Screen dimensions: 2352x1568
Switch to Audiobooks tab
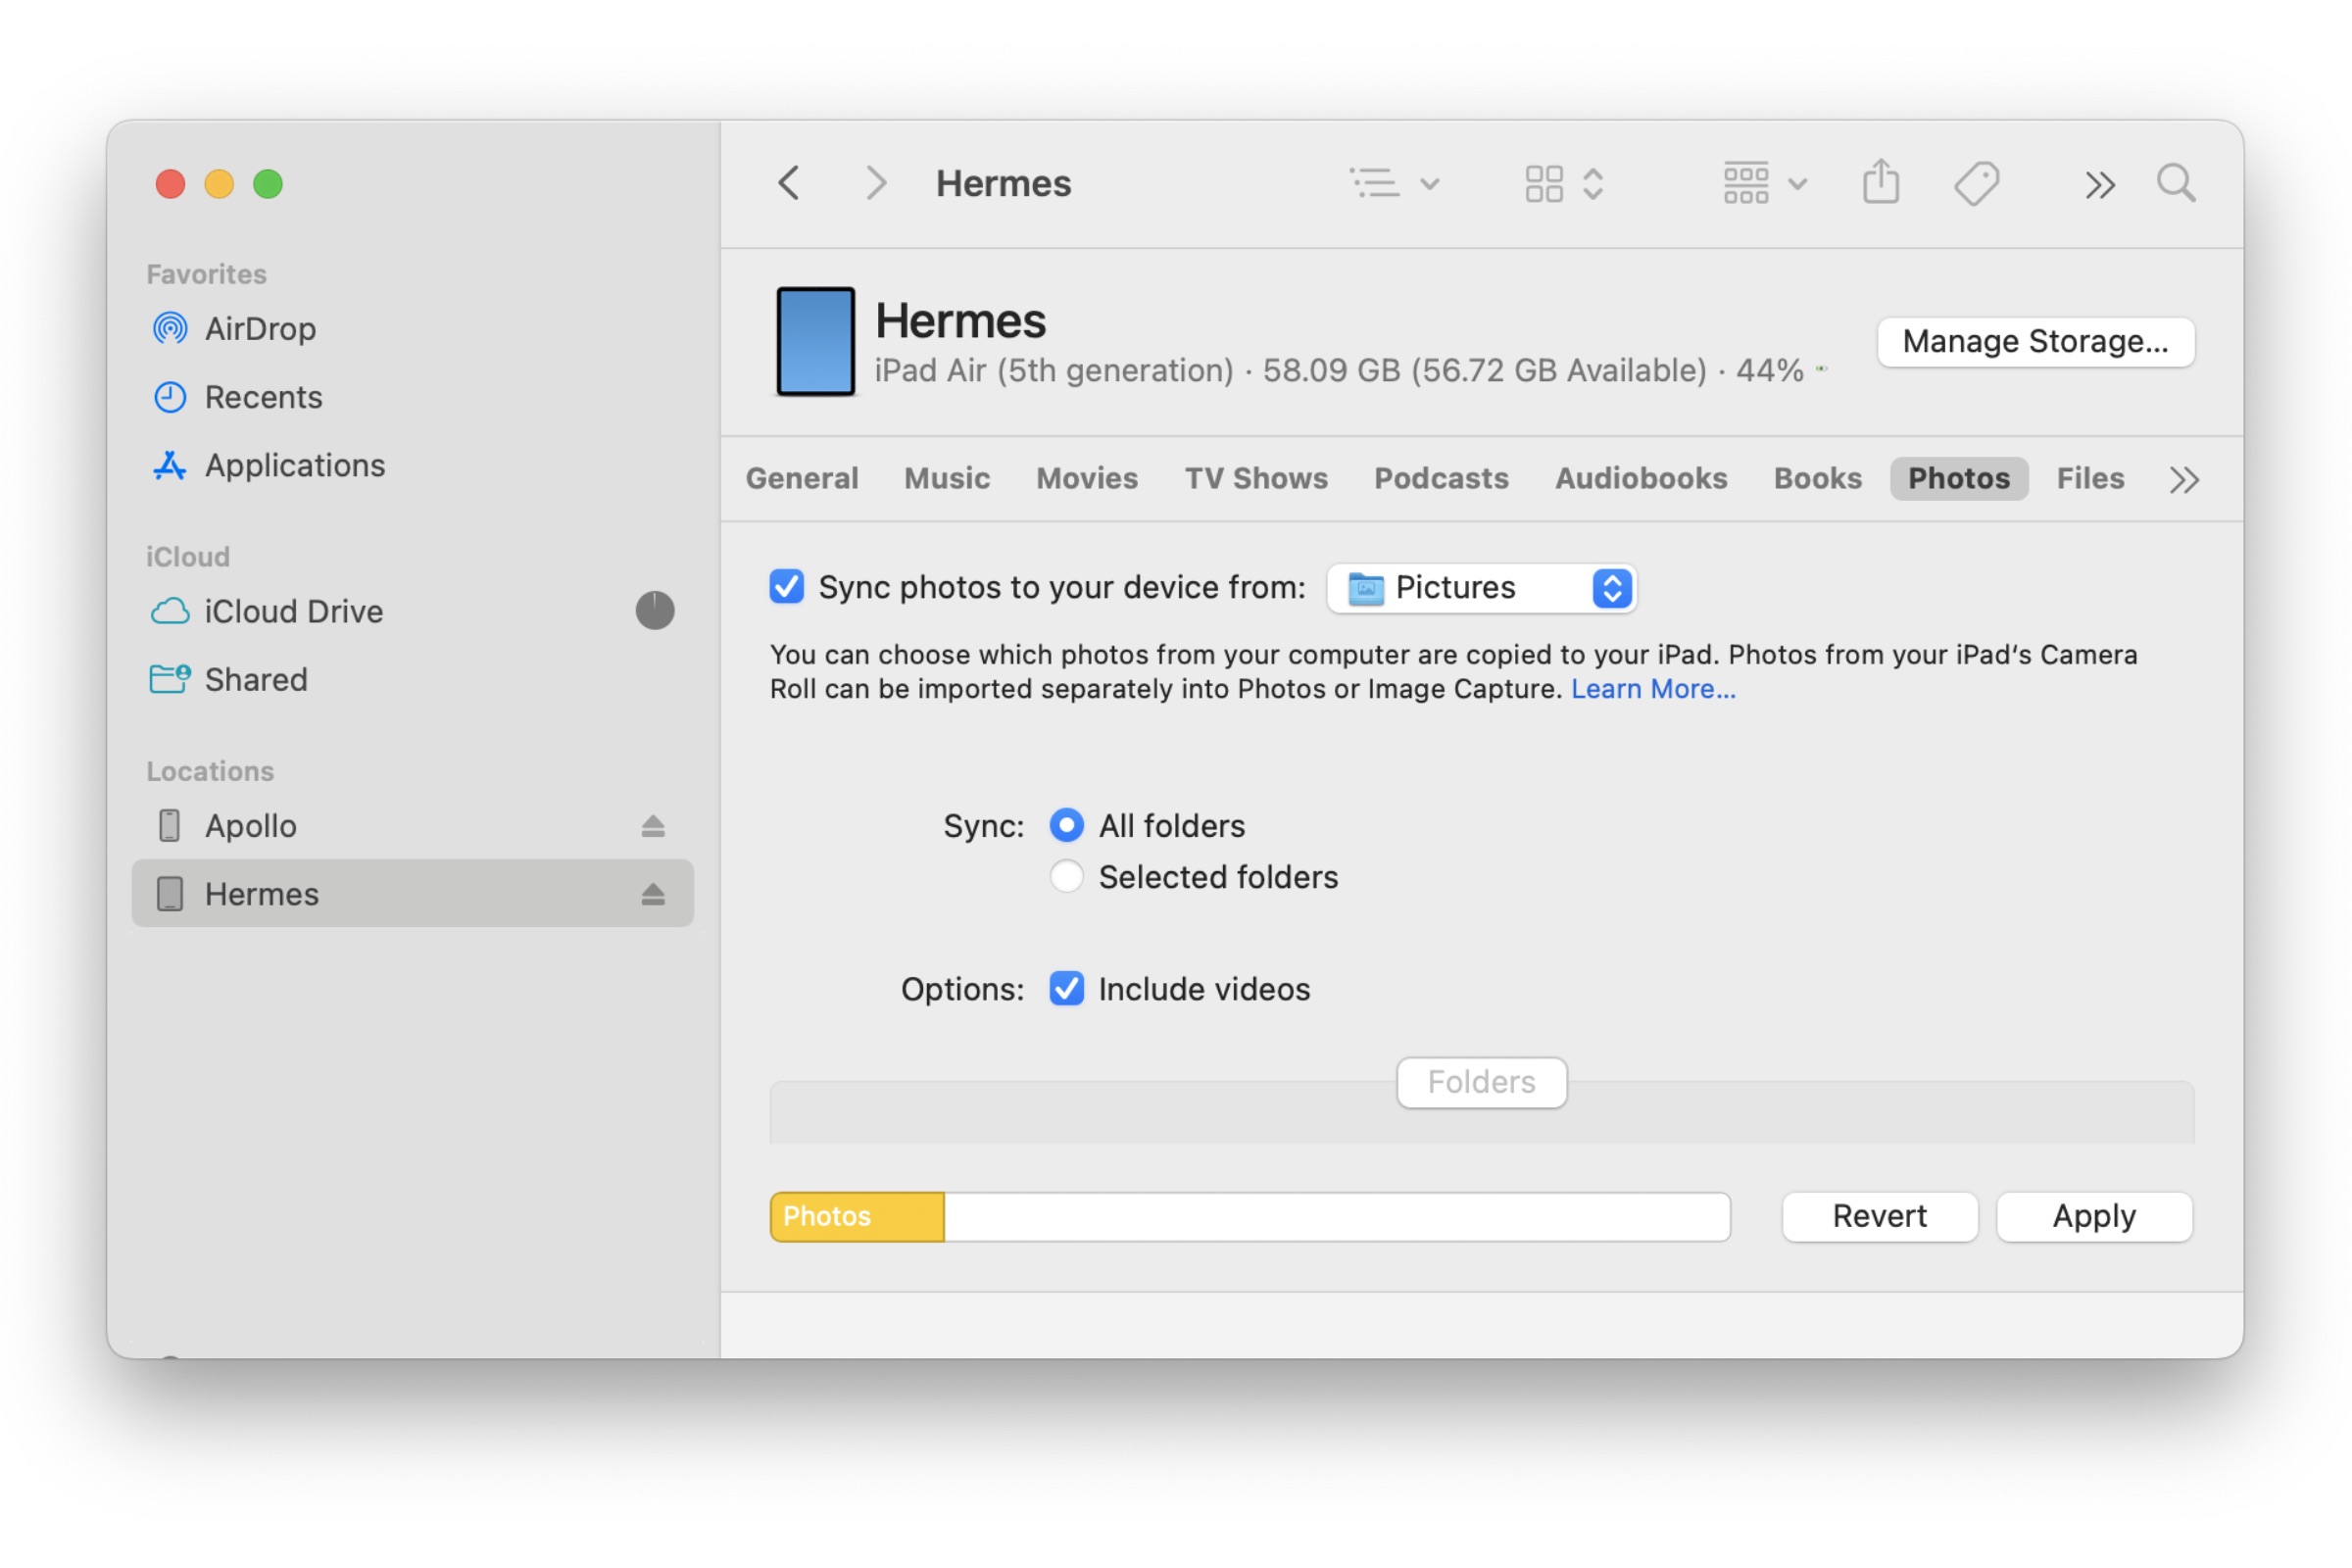(1641, 478)
